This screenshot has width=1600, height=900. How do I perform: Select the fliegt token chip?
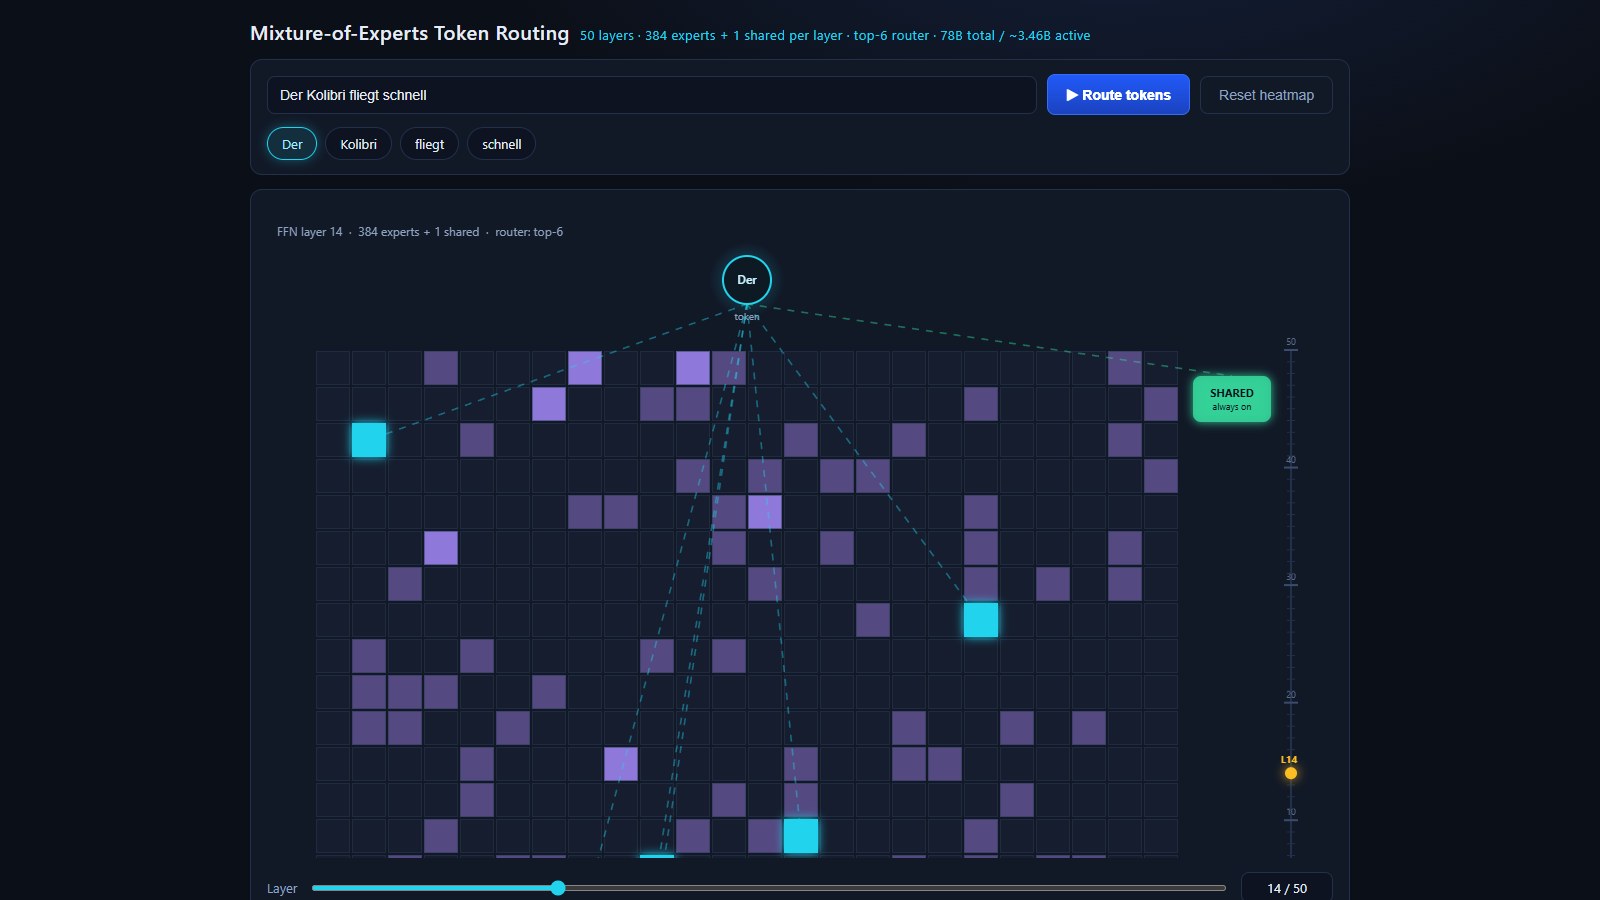429,144
